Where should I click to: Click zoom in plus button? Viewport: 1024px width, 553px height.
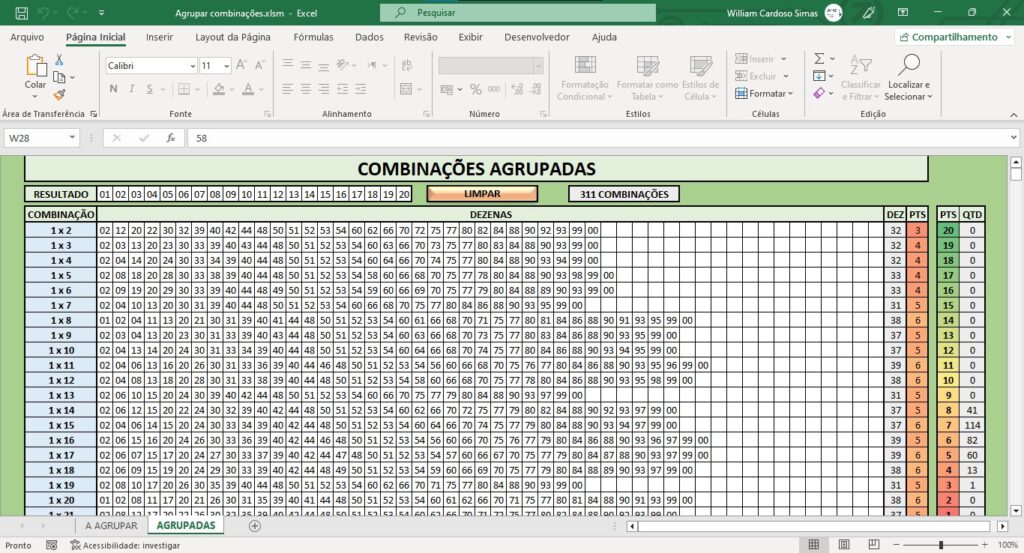(x=984, y=545)
